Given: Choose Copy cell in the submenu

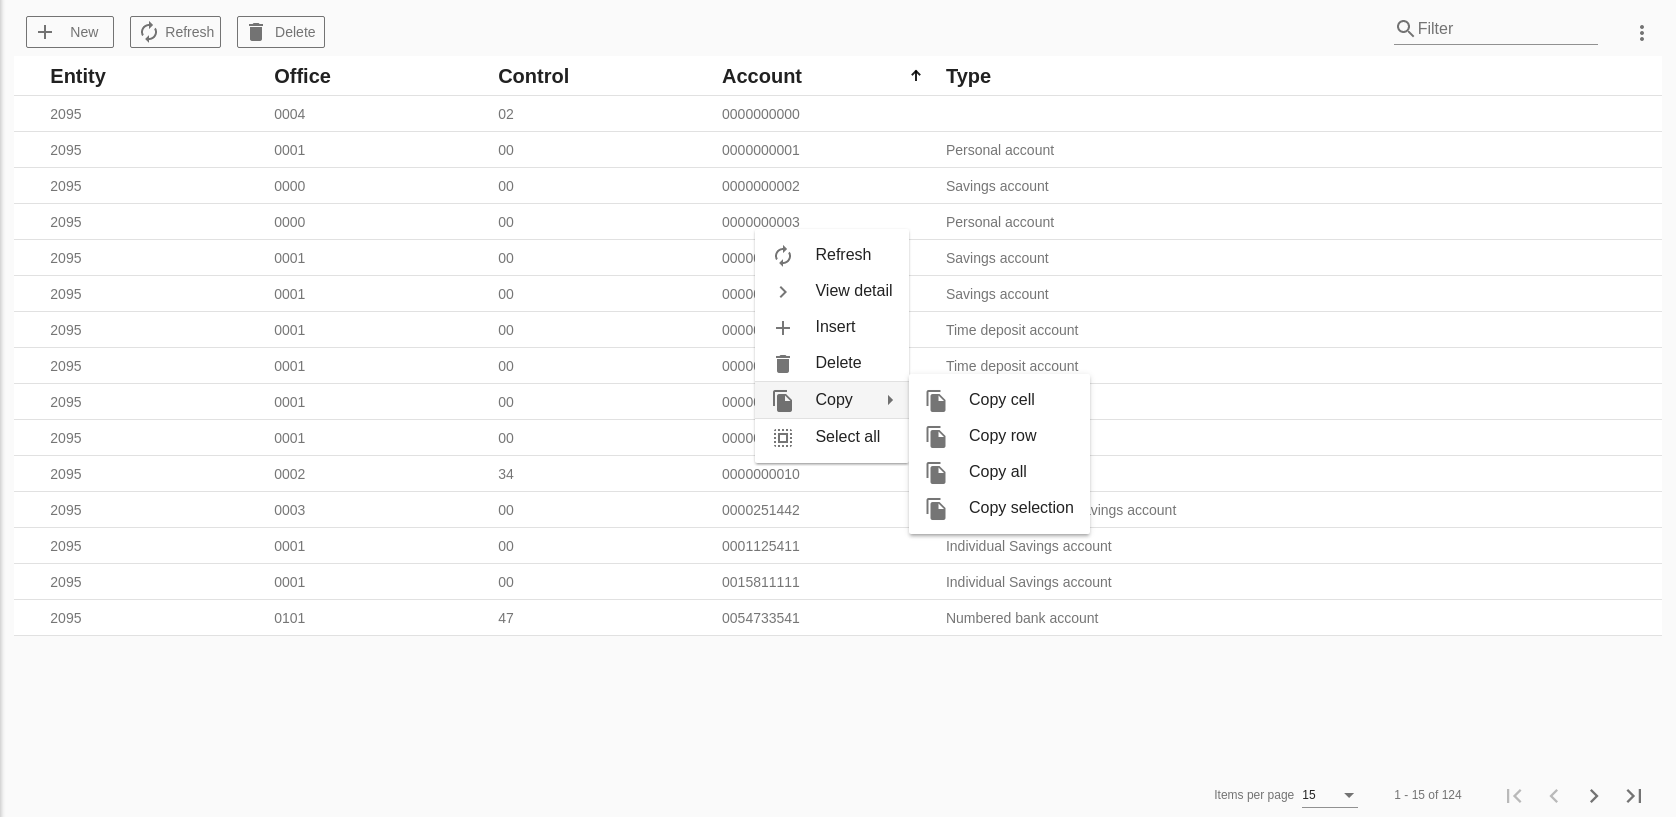Looking at the screenshot, I should pyautogui.click(x=999, y=400).
